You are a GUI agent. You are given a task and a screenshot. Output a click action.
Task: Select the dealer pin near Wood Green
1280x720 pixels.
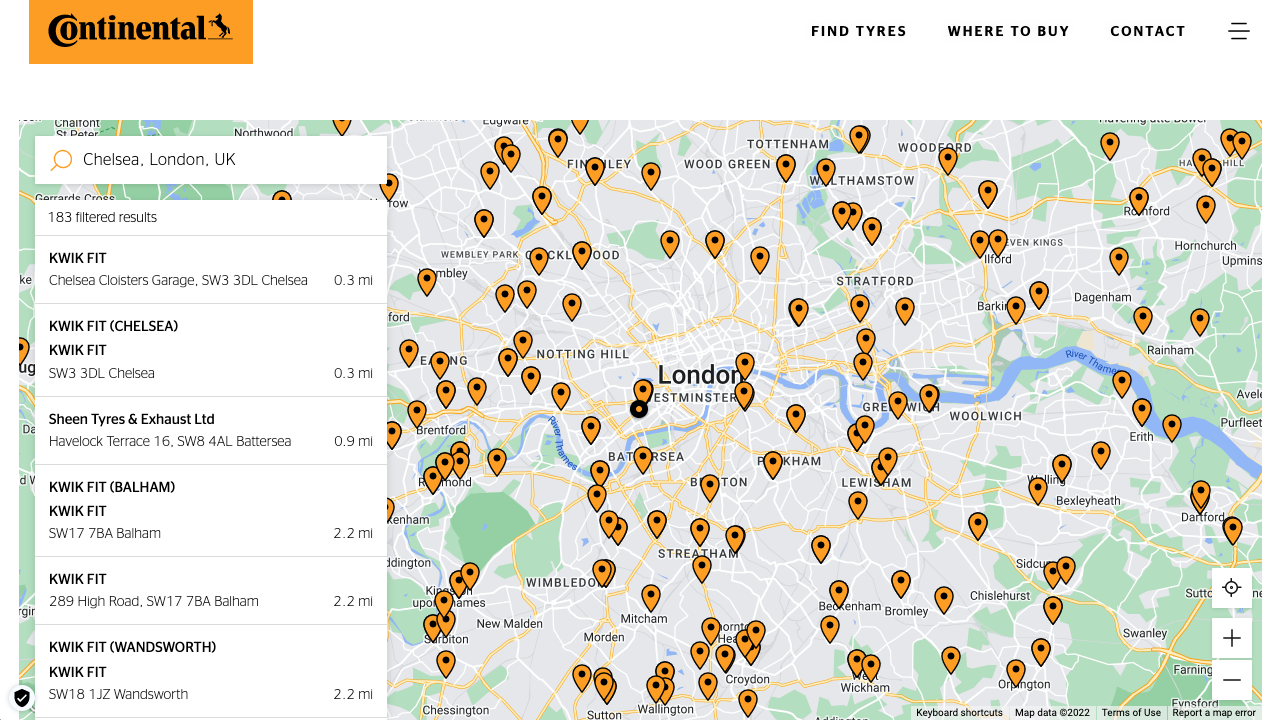(x=786, y=168)
